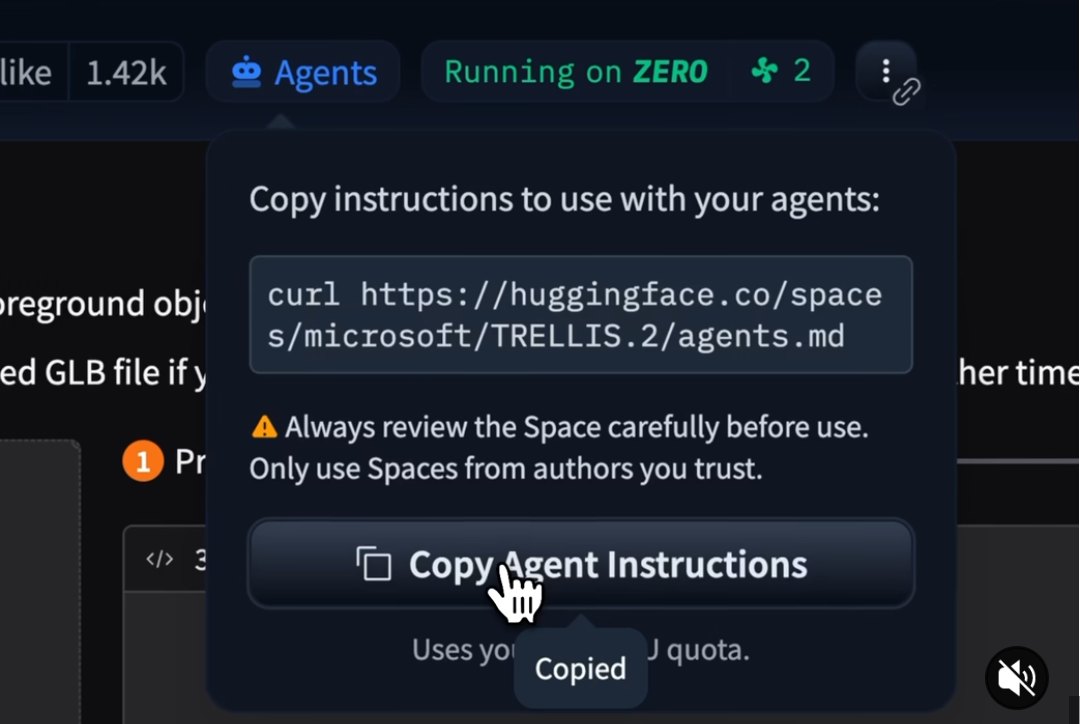Click the orange step 1 badge
The height and width of the screenshot is (724, 1080).
(143, 461)
